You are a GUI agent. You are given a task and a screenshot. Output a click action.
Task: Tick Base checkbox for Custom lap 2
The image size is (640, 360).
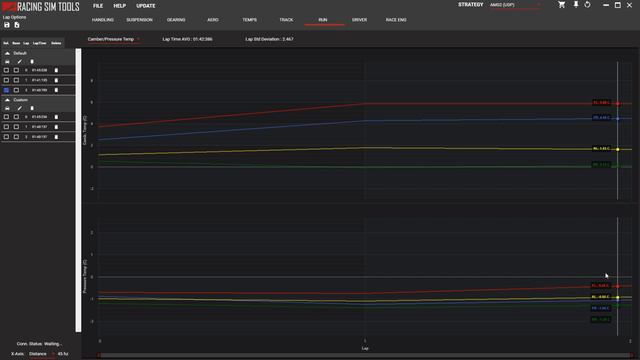16,137
